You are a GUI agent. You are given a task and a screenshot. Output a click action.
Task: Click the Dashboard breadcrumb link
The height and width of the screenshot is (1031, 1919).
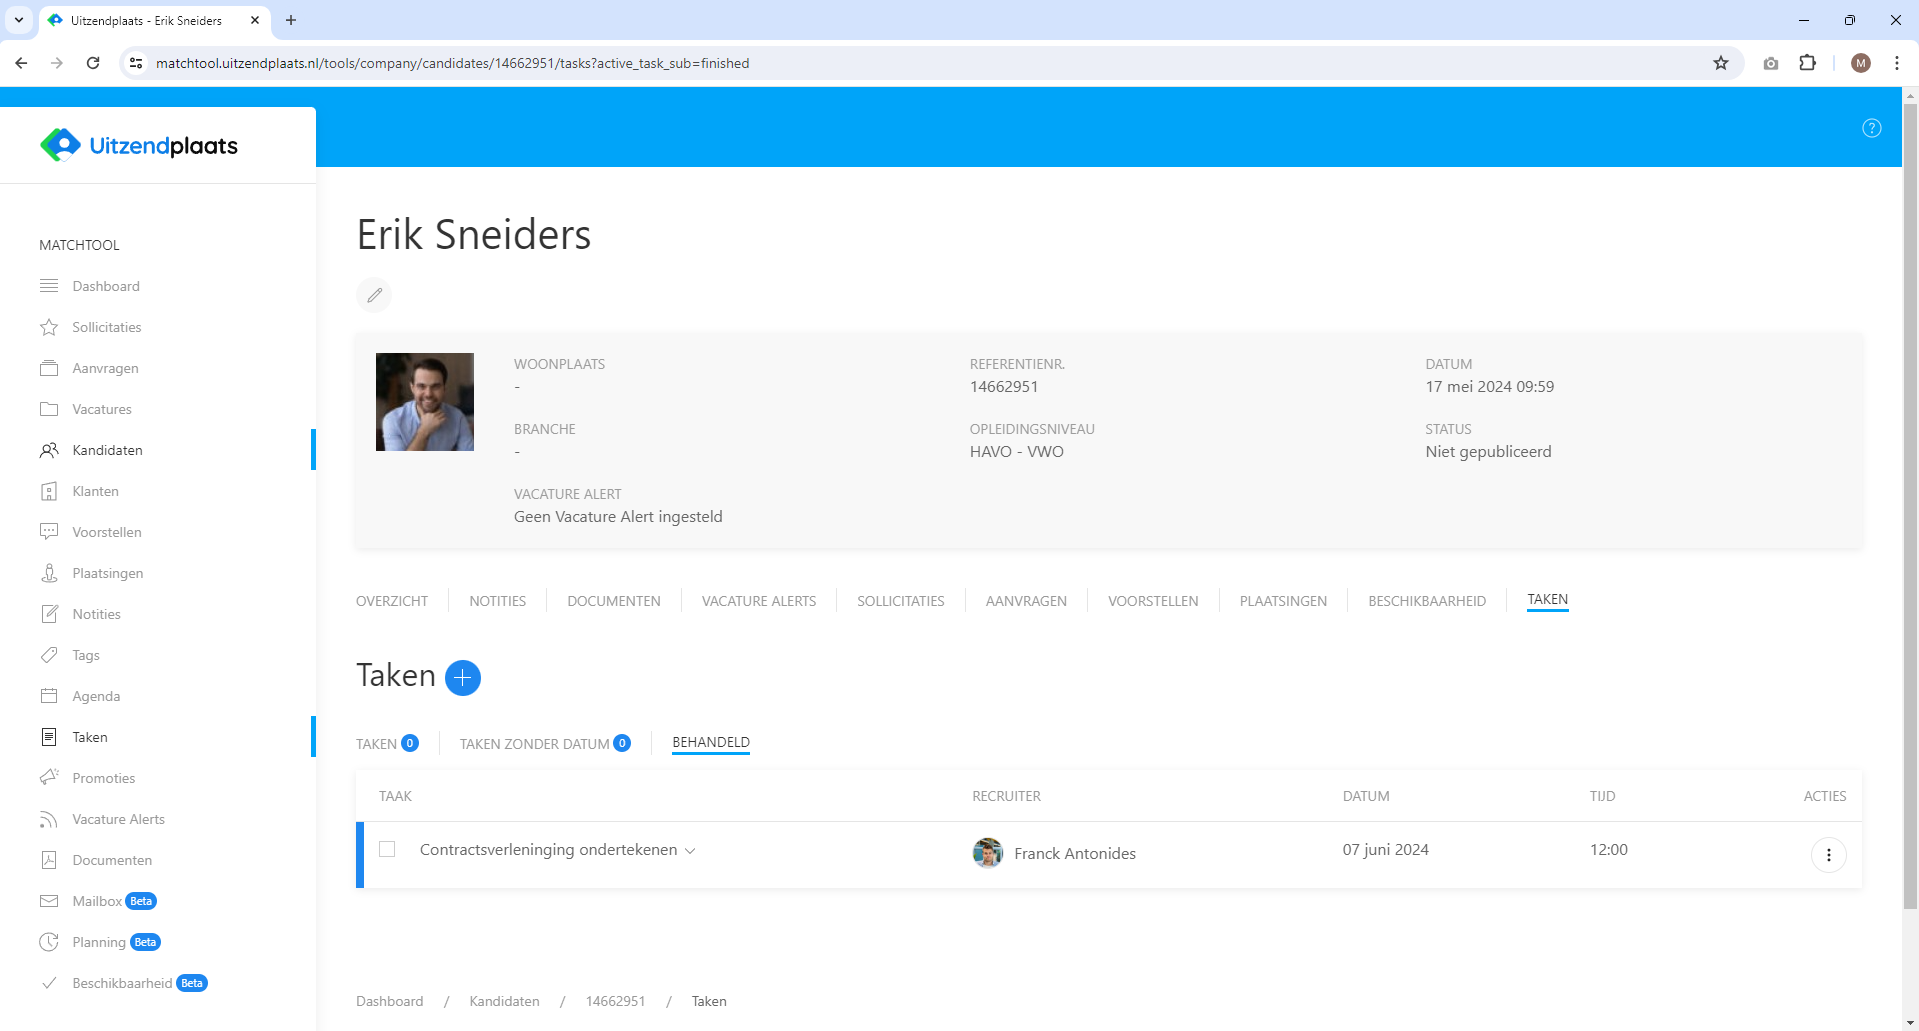click(x=389, y=1001)
